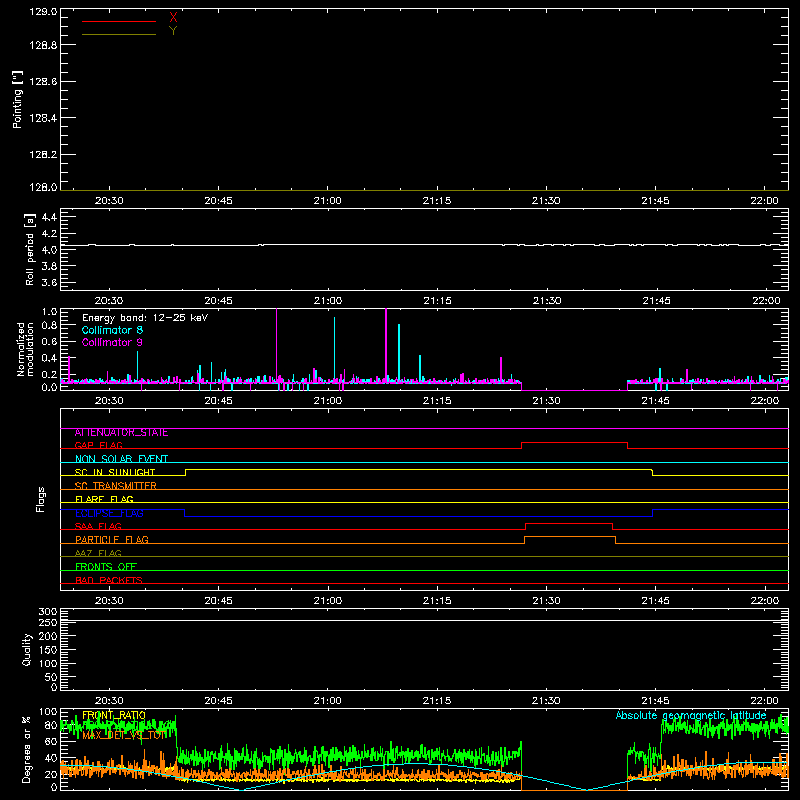Click the NON_SOLAR_EVENT flag label
Image resolution: width=800 pixels, height=800 pixels.
(121, 459)
